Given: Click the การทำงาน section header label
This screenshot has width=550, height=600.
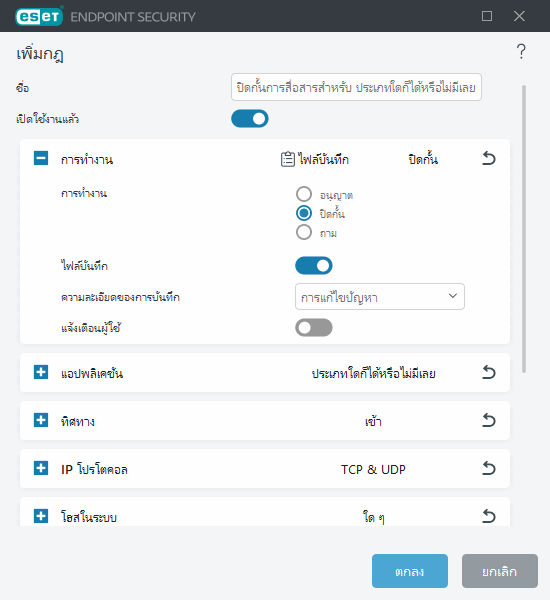Looking at the screenshot, I should point(87,160).
